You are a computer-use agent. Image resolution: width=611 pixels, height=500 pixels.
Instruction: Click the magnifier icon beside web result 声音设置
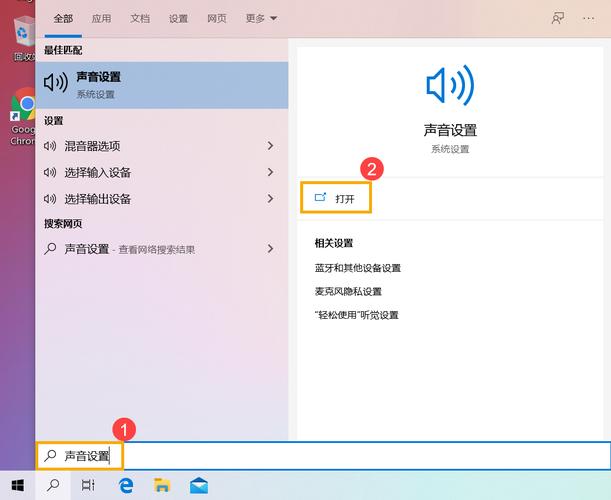(x=50, y=248)
